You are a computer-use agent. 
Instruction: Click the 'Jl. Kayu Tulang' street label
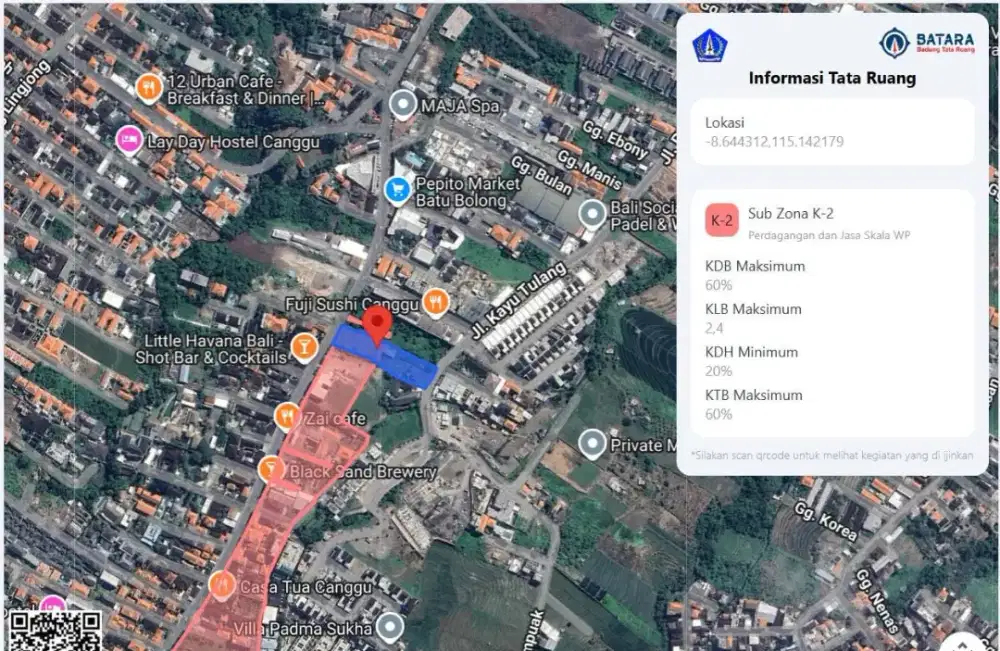(x=518, y=300)
